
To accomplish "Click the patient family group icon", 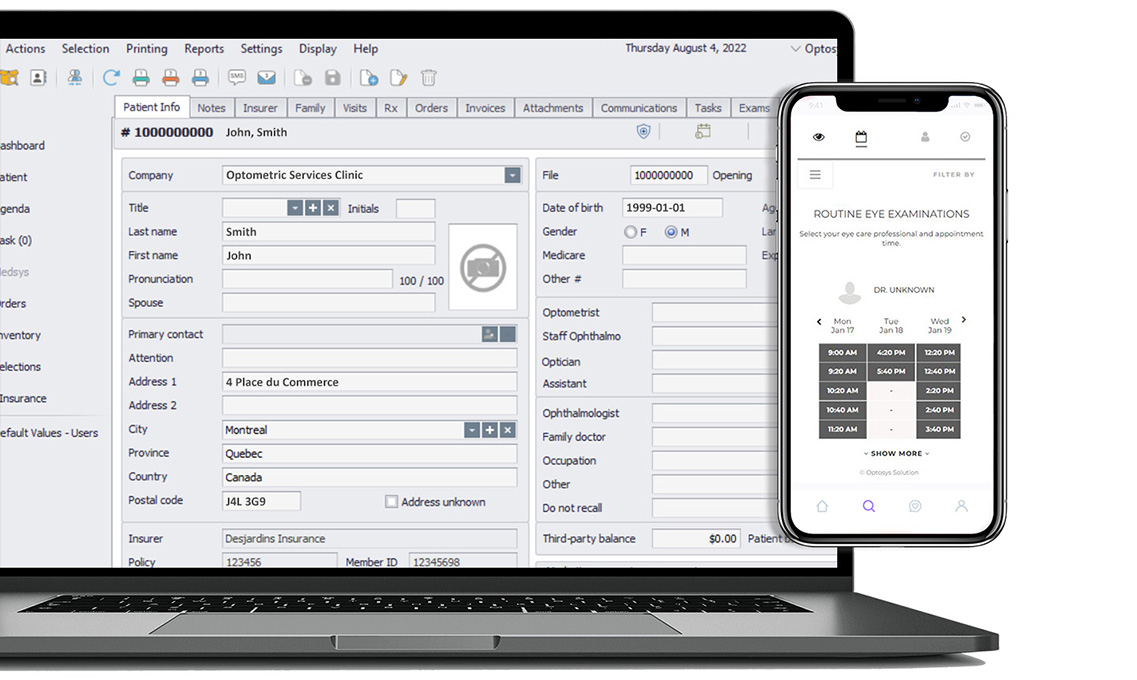I will tap(75, 78).
